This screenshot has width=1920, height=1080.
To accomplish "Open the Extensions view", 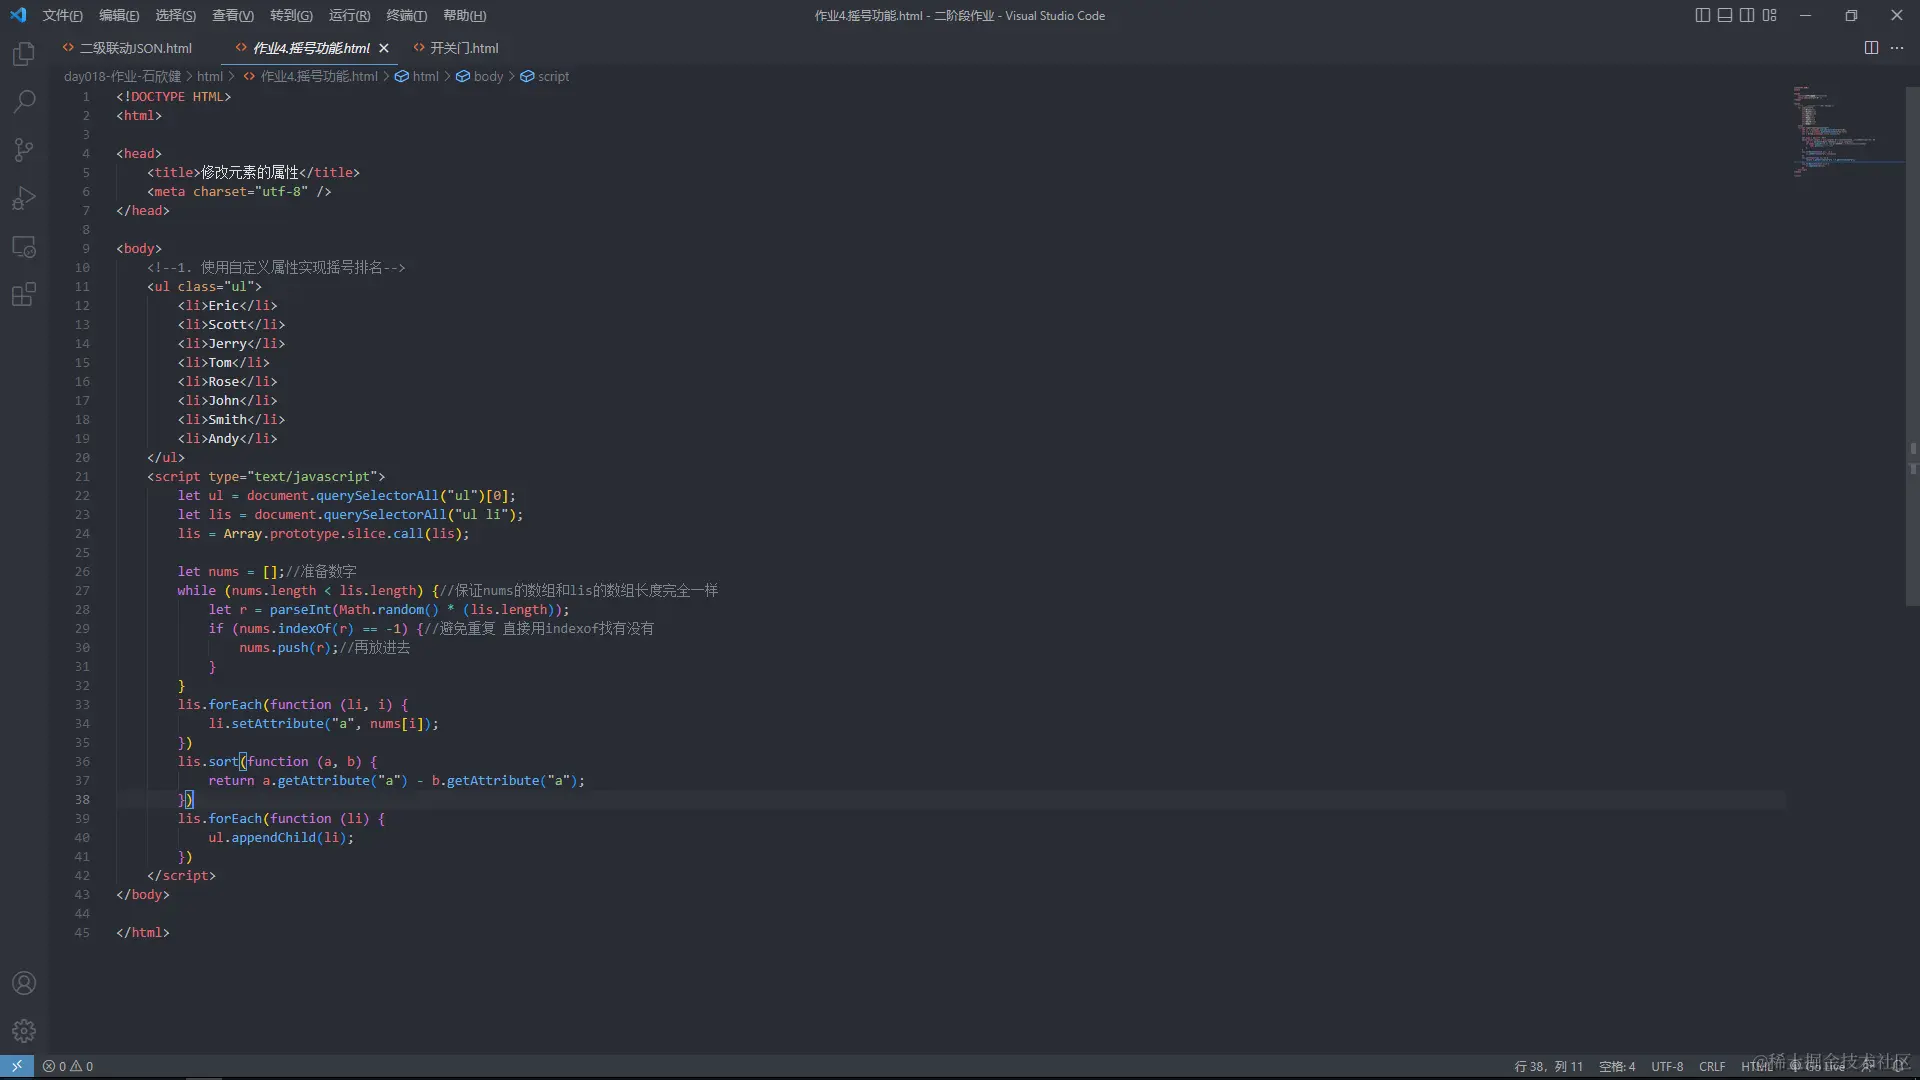I will pos(24,294).
